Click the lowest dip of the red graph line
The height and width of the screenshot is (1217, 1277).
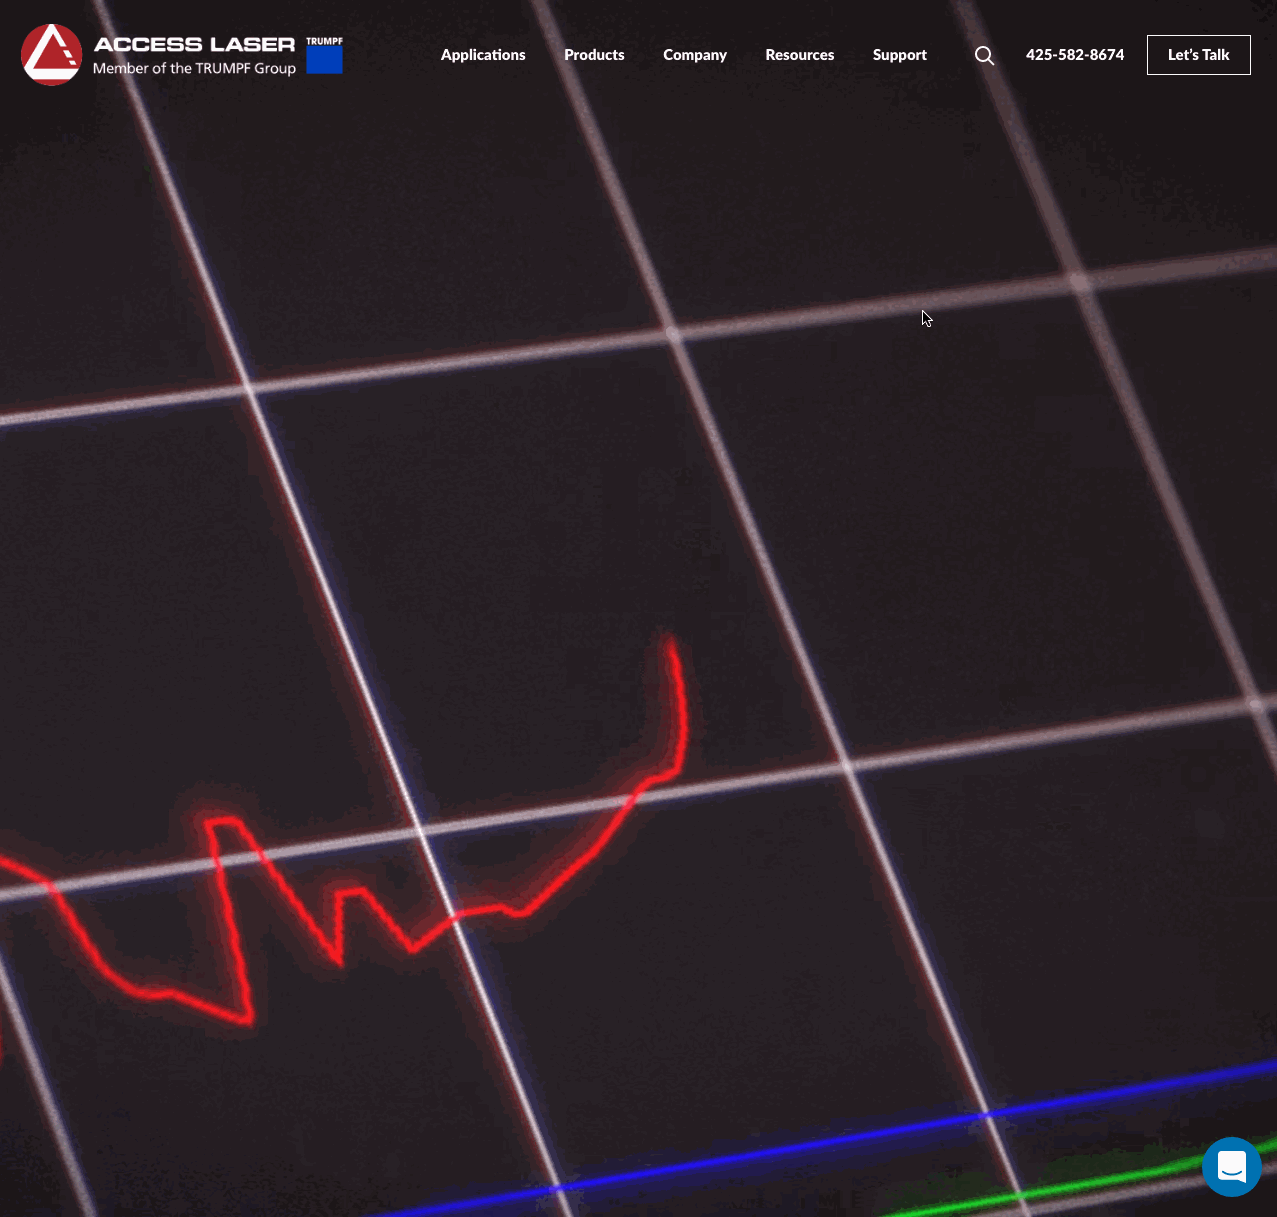point(246,1018)
